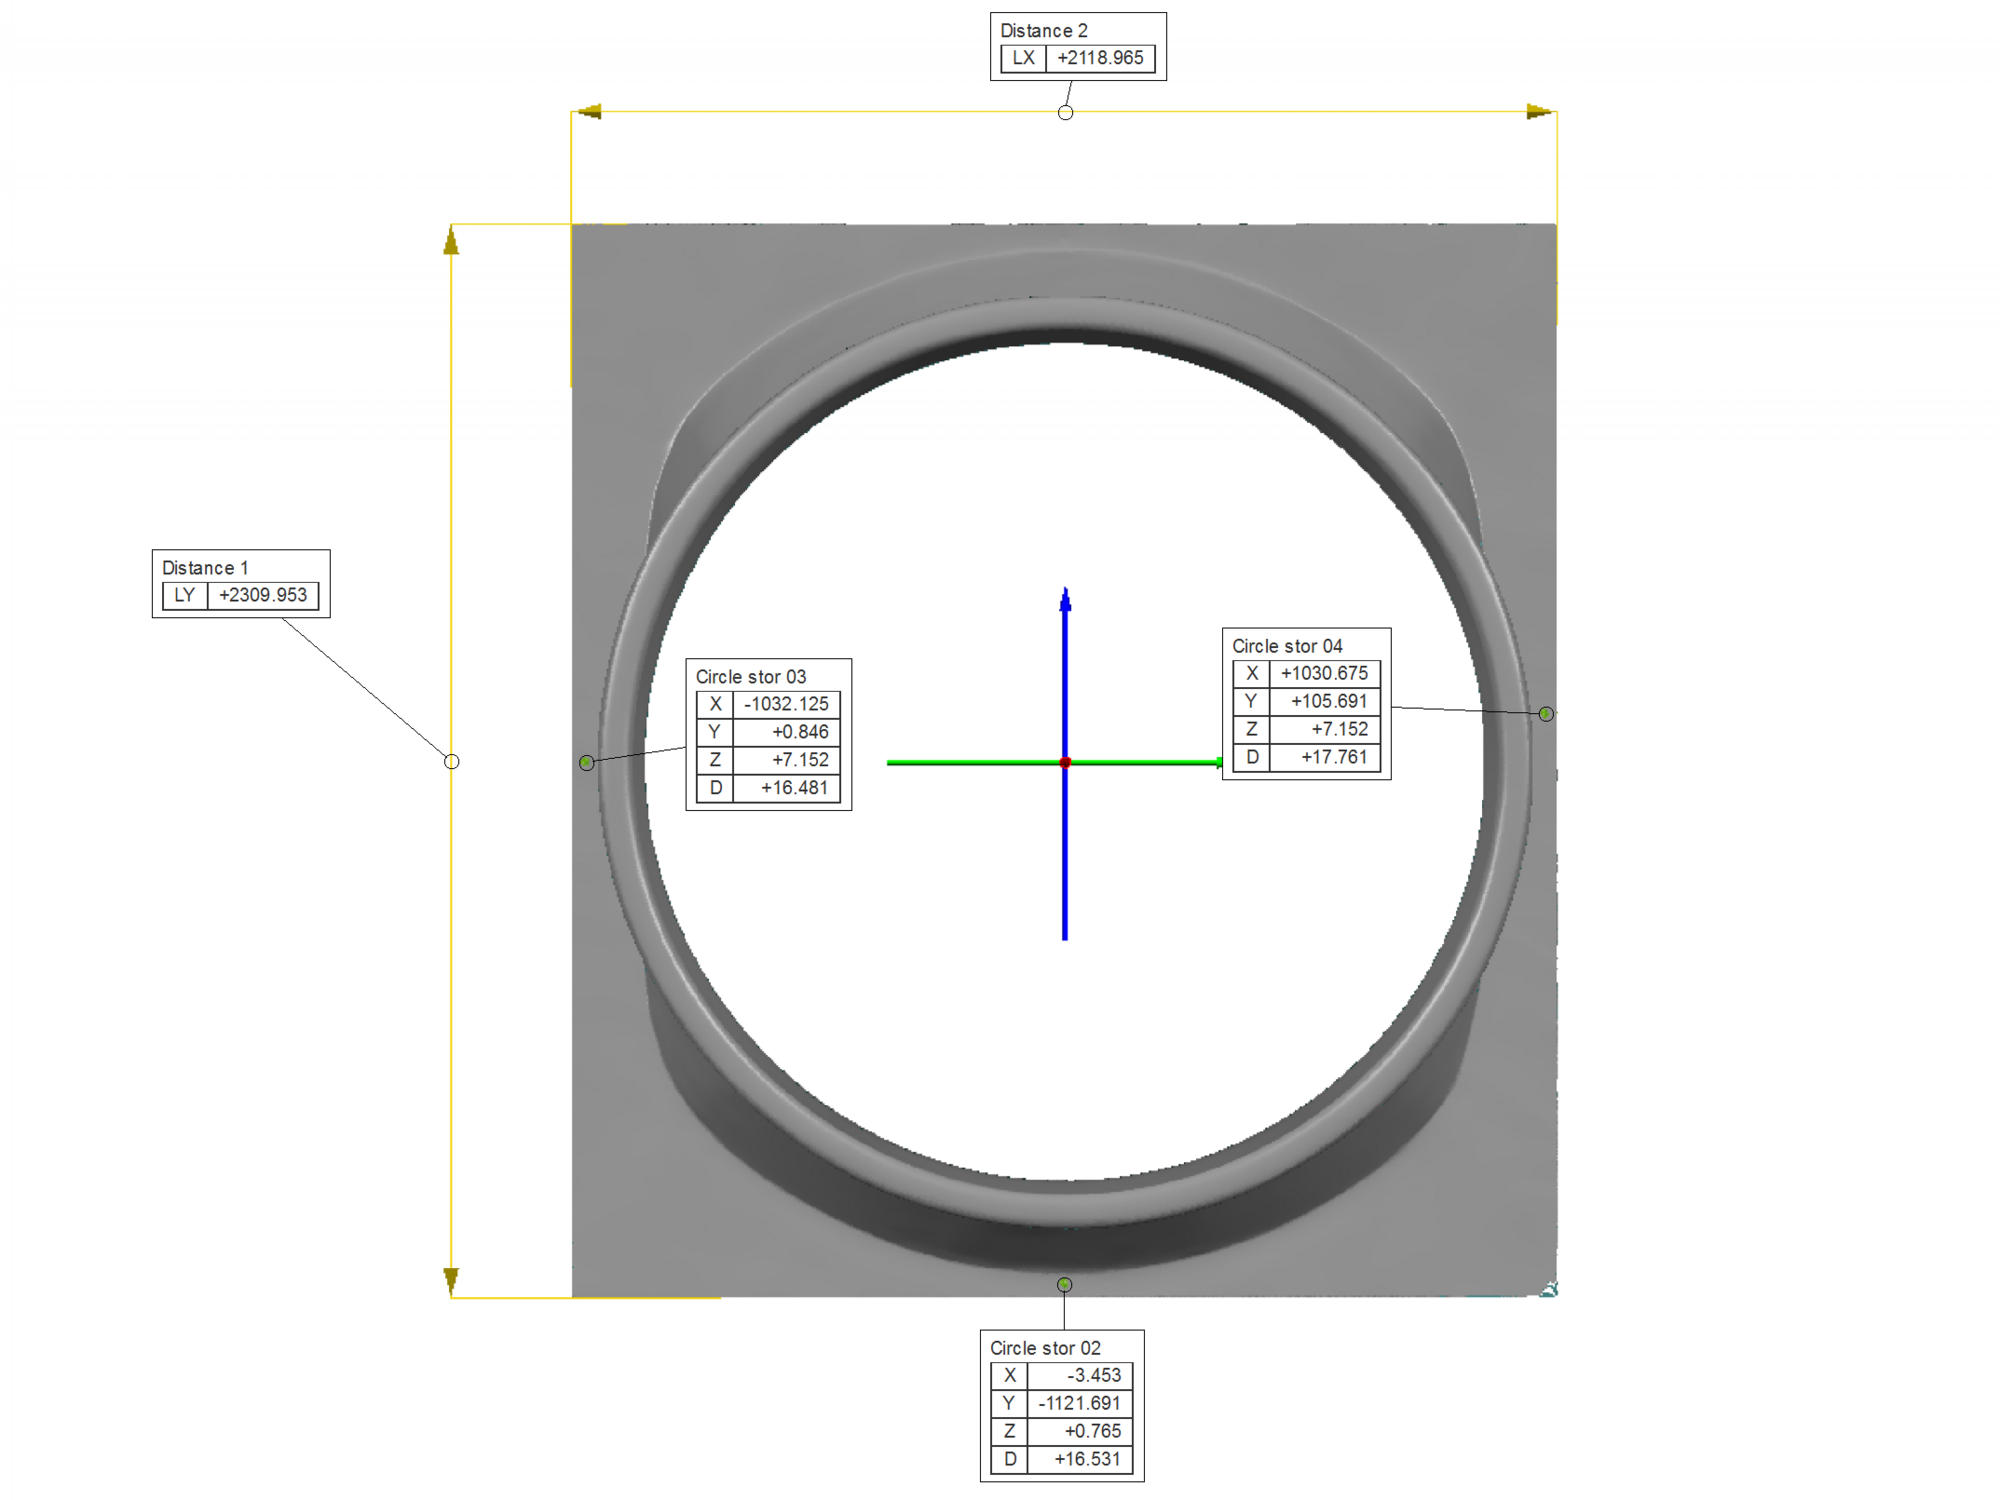Click the Circle stor 03 title text
Viewport: 2000px width, 1500px height.
tap(750, 677)
